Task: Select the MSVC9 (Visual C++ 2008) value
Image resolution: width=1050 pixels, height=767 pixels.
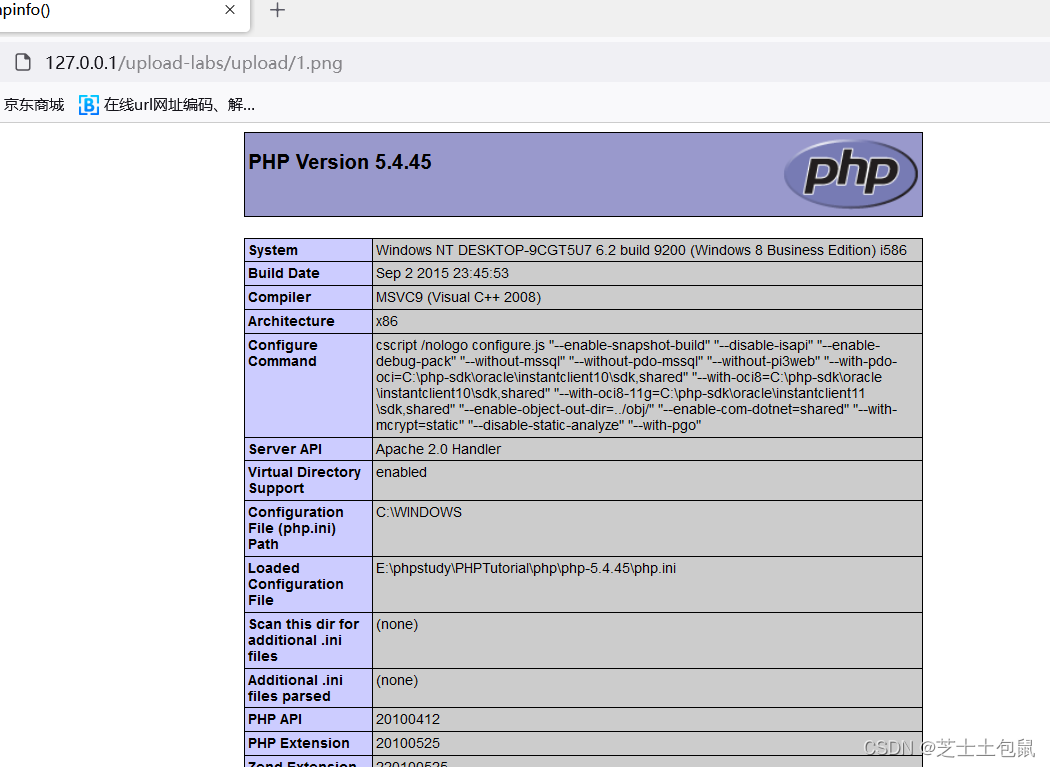Action: [x=458, y=297]
